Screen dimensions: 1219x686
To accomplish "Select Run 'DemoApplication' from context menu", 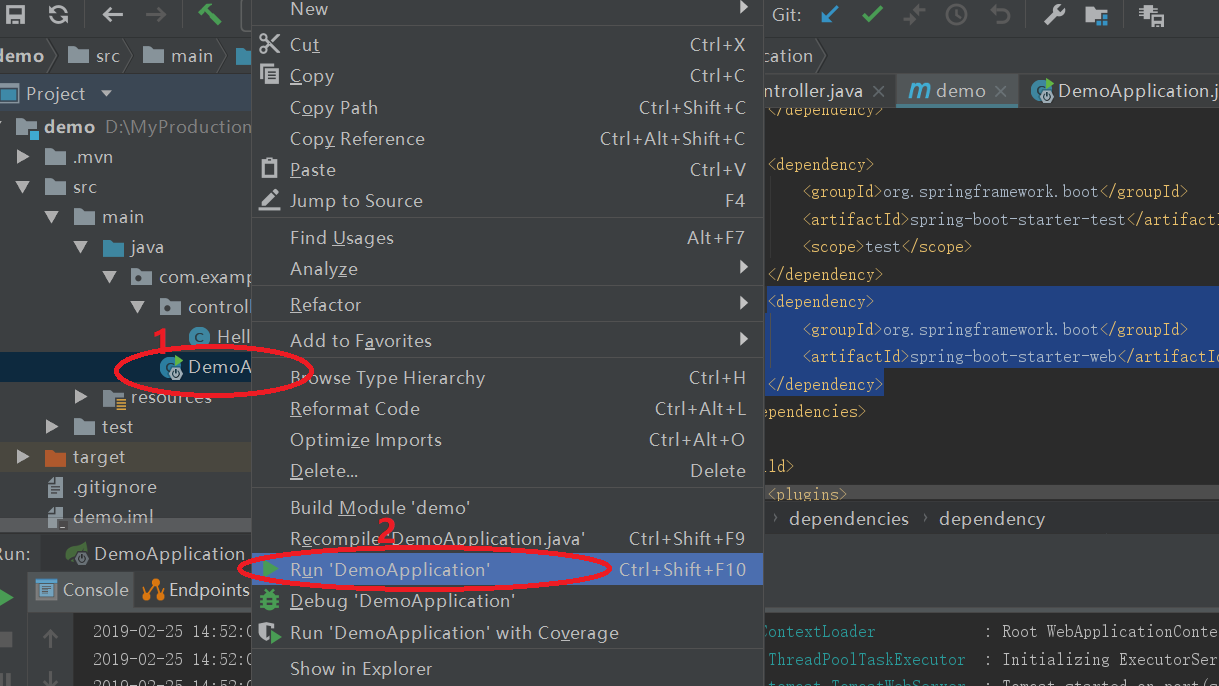I will point(390,570).
